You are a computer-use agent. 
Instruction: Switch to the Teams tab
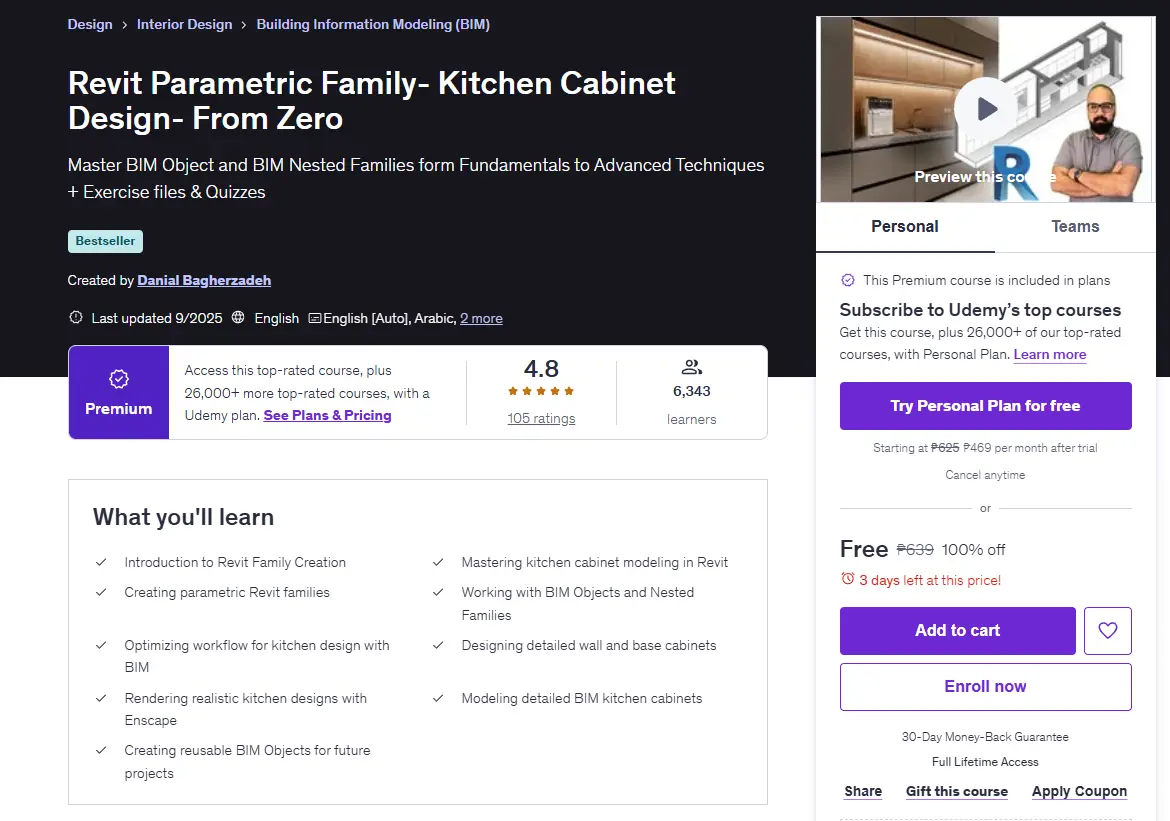[x=1074, y=227]
